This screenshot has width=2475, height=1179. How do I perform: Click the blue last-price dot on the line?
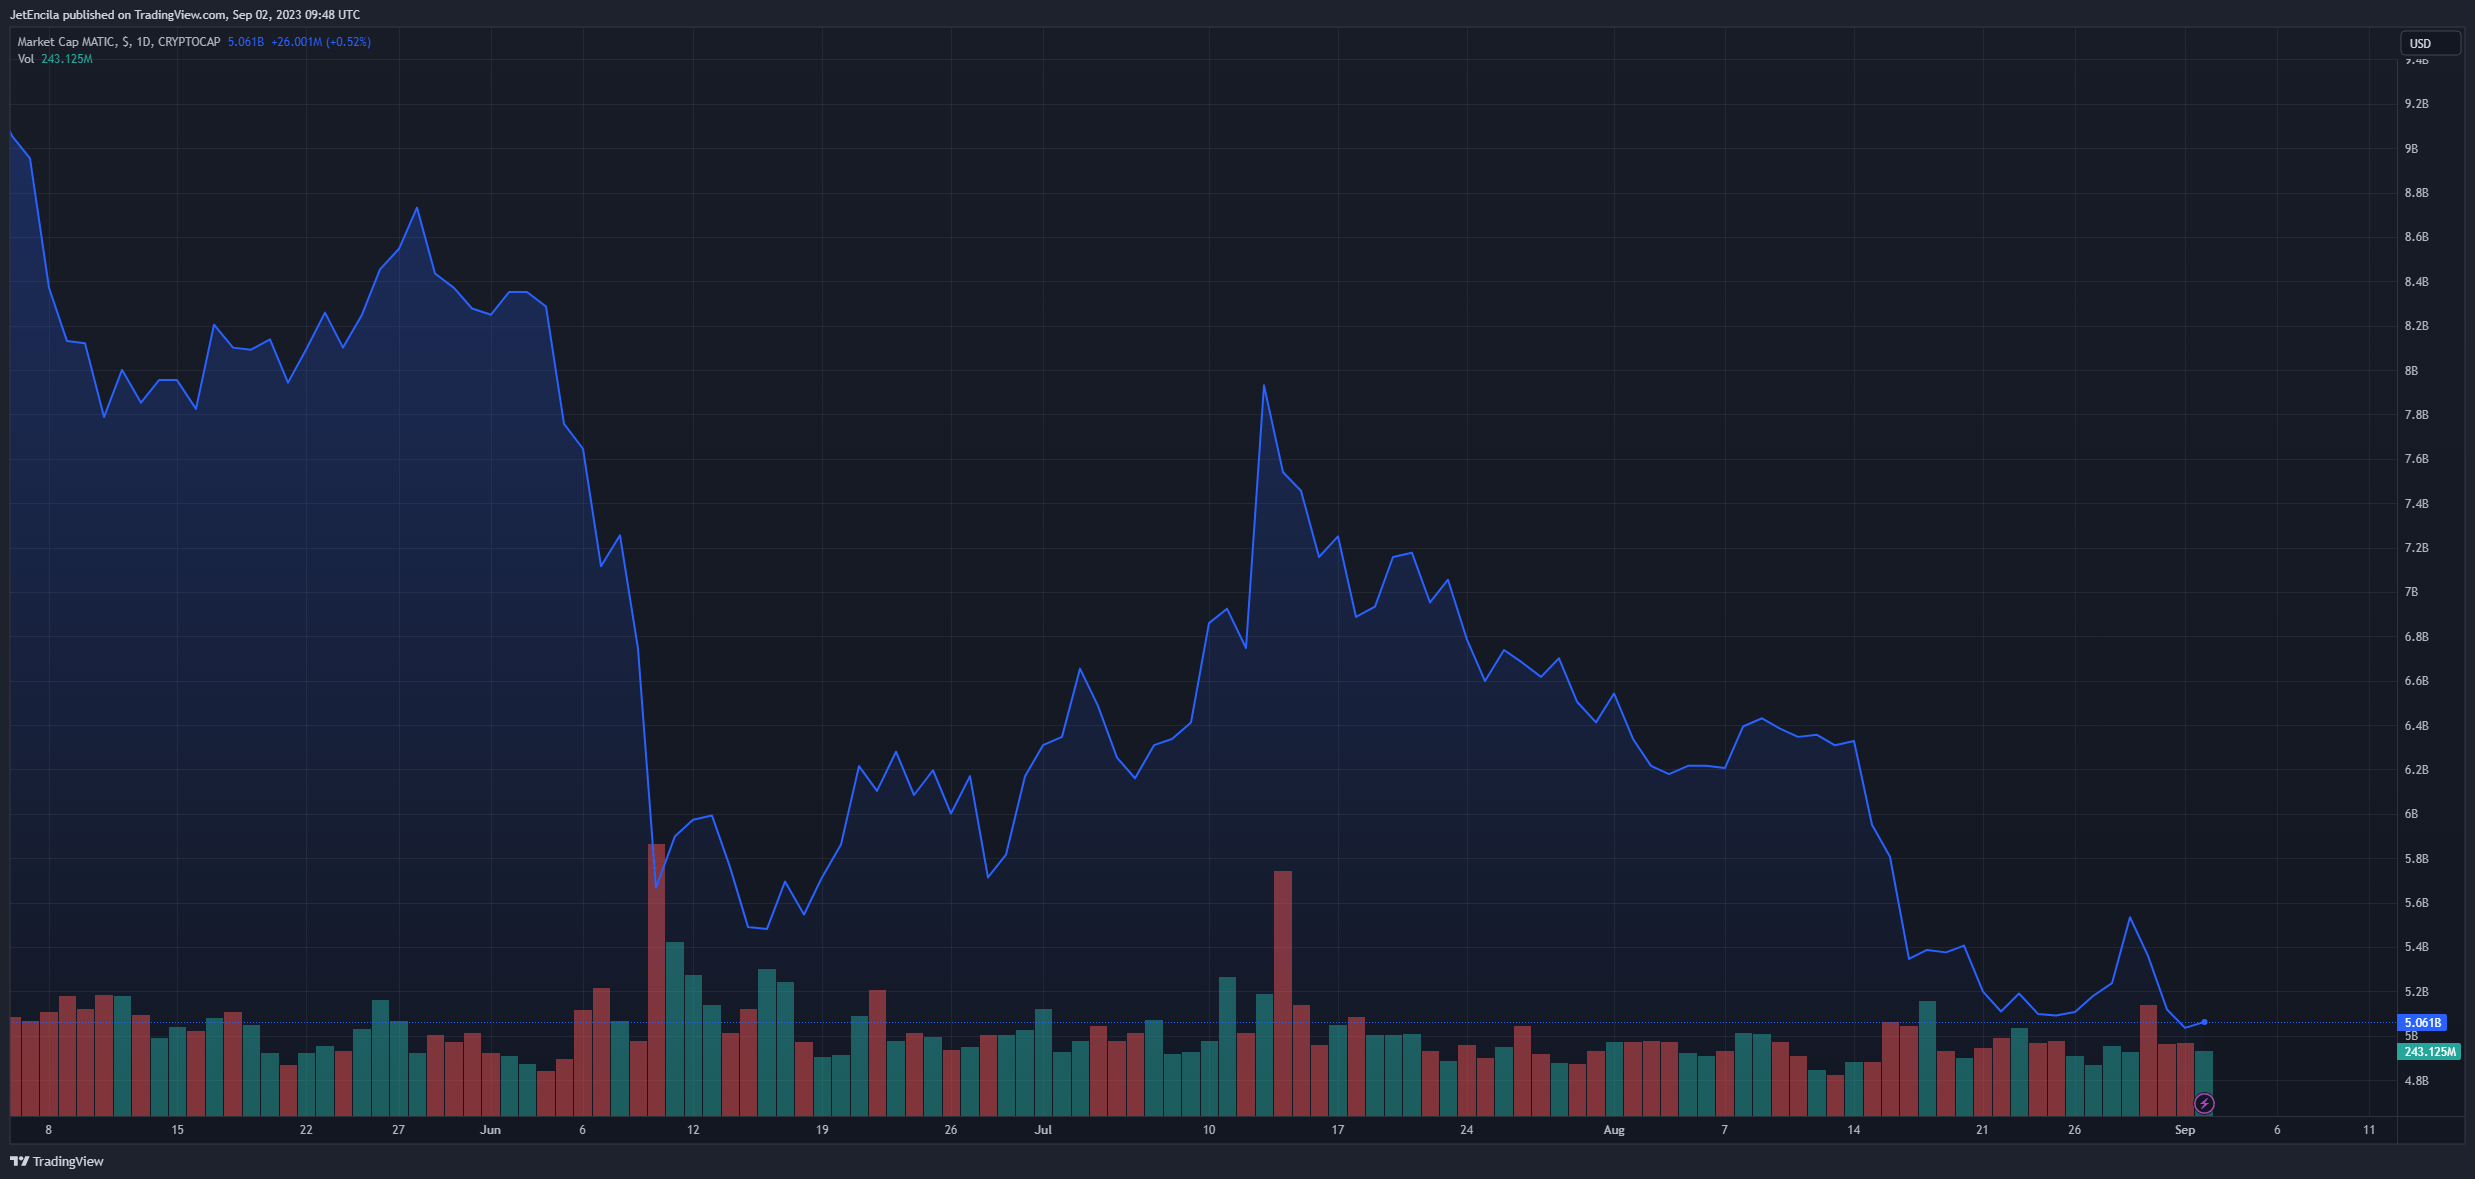click(x=2204, y=1022)
